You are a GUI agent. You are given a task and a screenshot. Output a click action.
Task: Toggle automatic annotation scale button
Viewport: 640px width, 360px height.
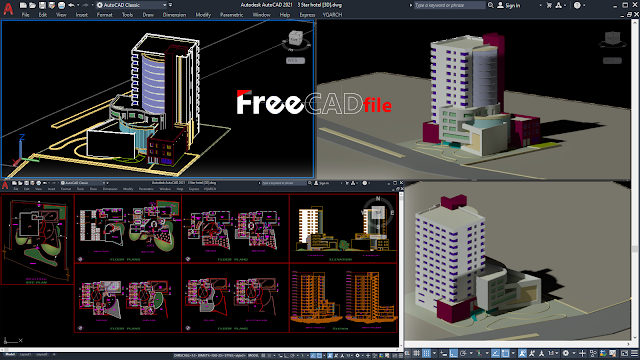[532, 353]
